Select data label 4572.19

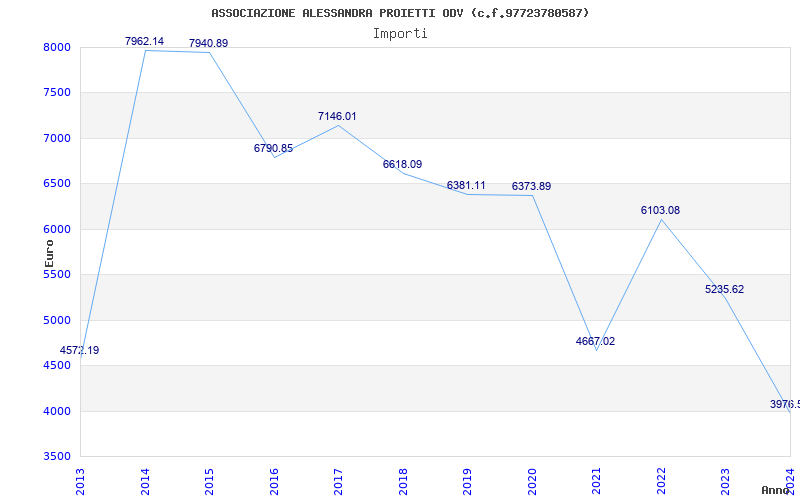(80, 351)
